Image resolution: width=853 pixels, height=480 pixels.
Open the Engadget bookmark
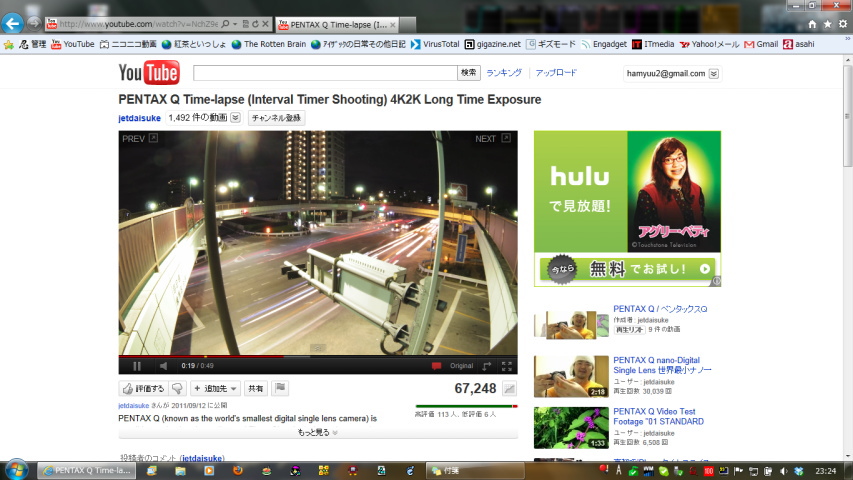(x=604, y=44)
